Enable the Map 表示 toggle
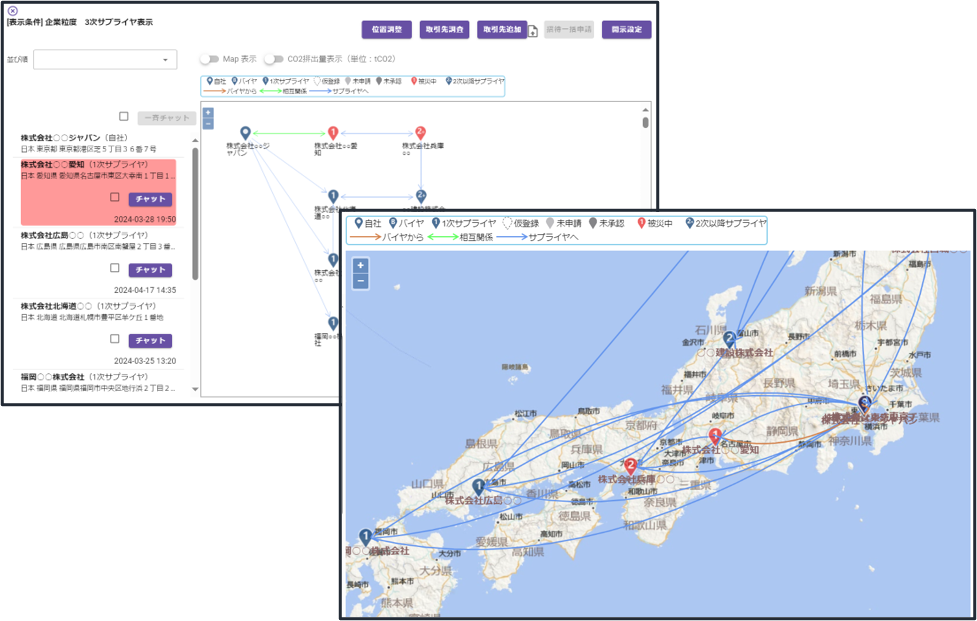Viewport: 977px width, 621px height. [x=209, y=59]
